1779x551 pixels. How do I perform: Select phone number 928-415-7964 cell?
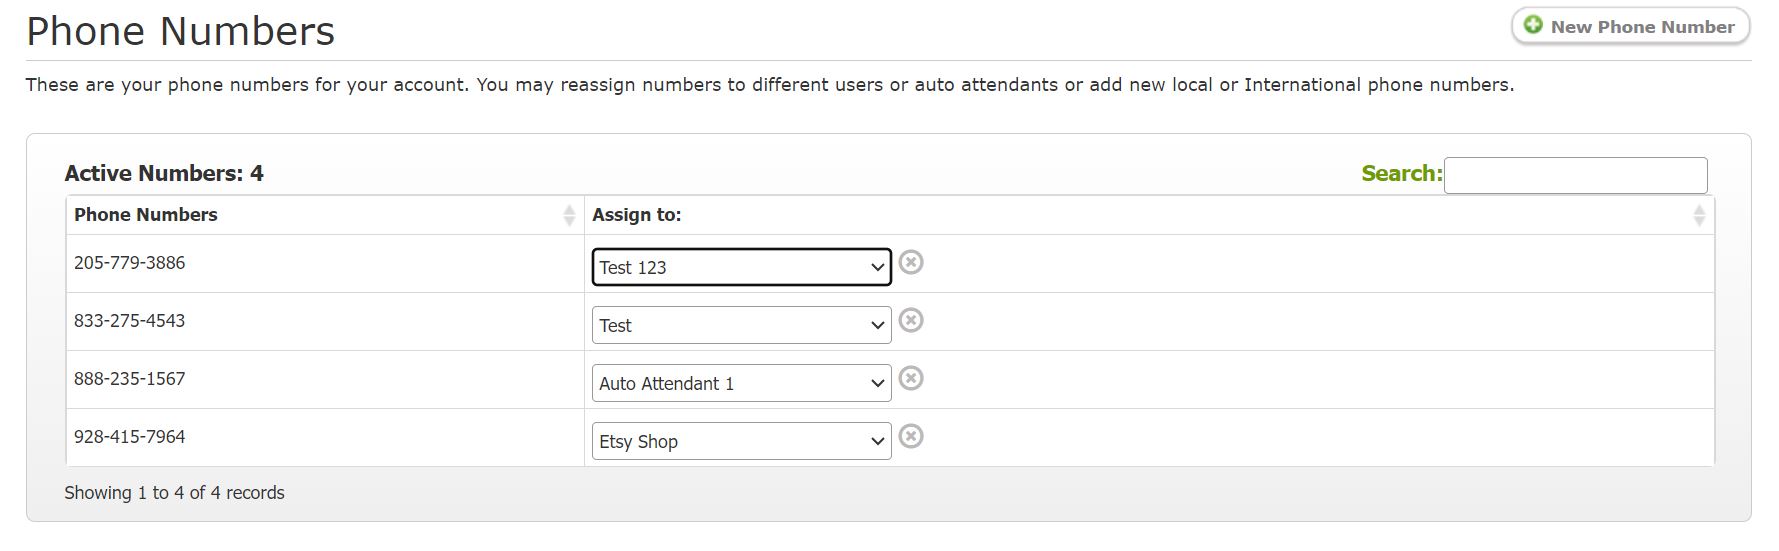[x=325, y=437]
